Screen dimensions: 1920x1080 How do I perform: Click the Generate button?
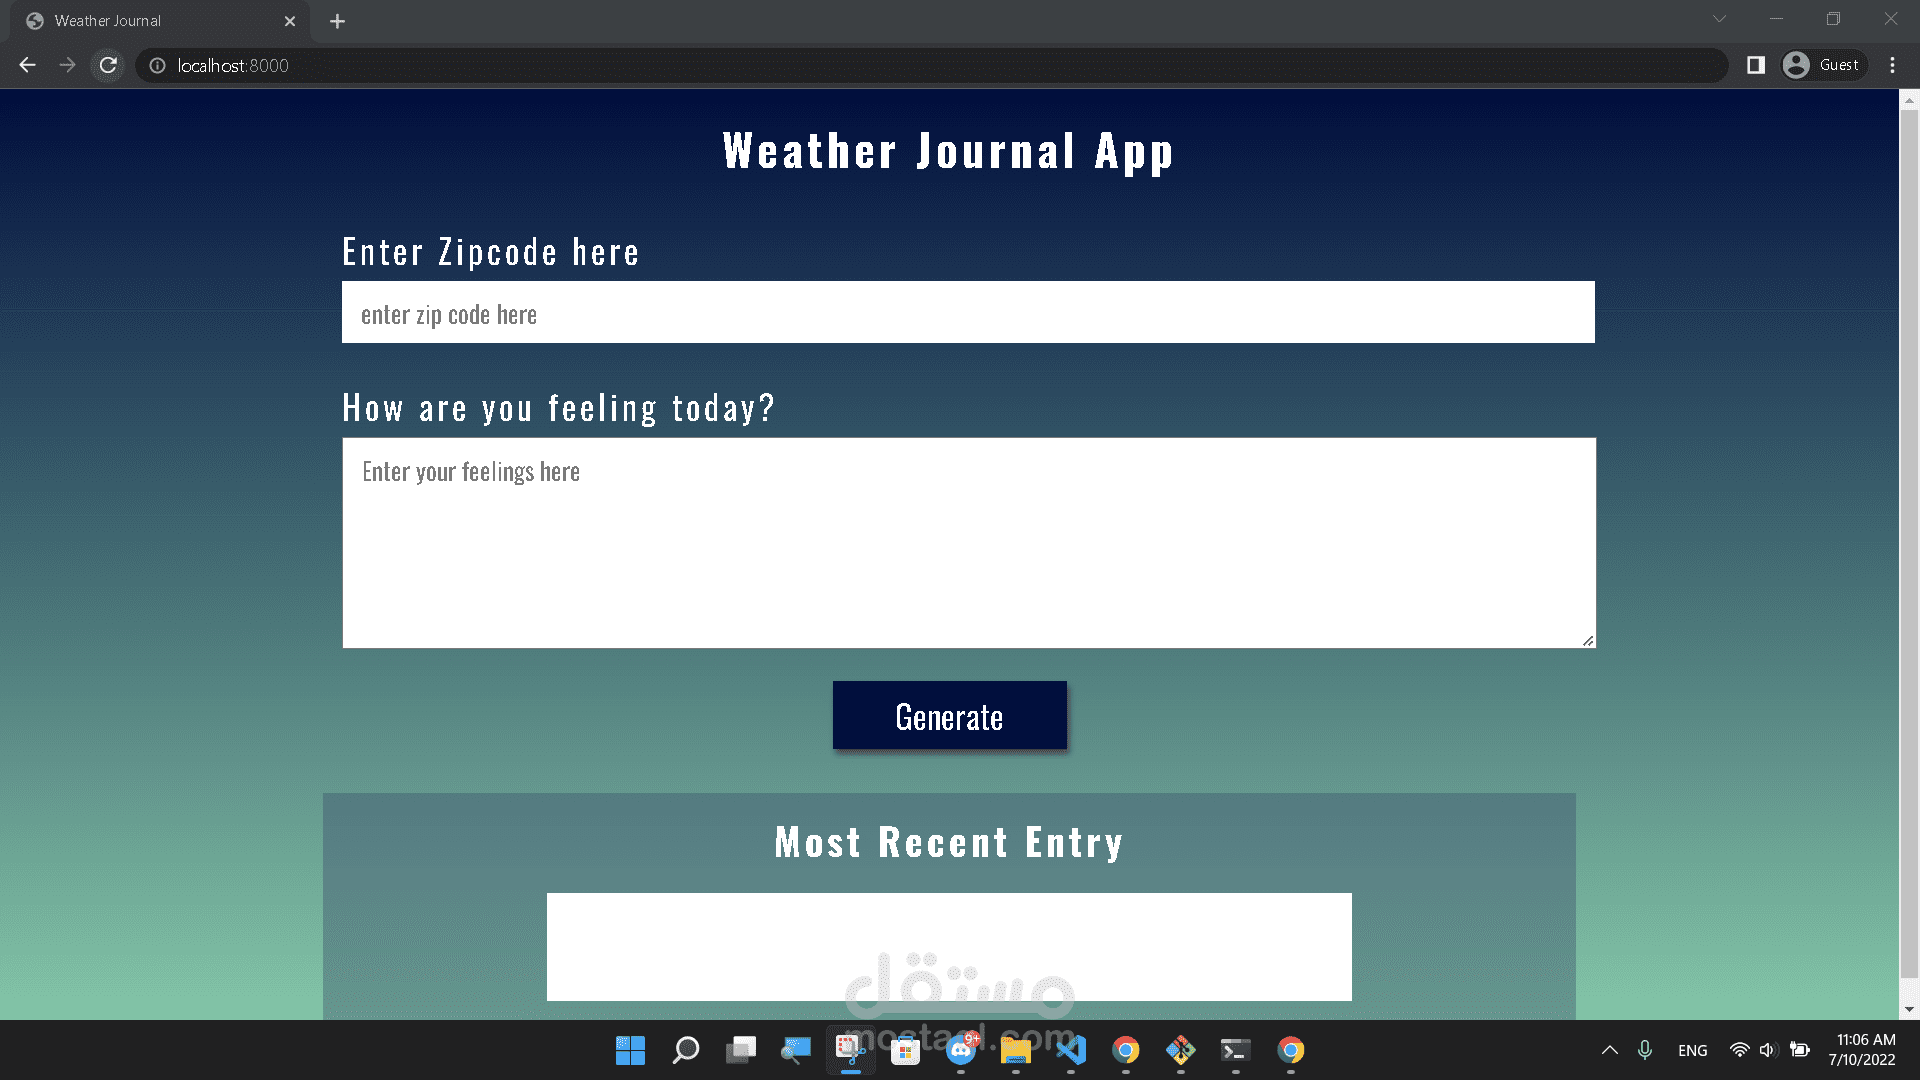[x=948, y=715]
